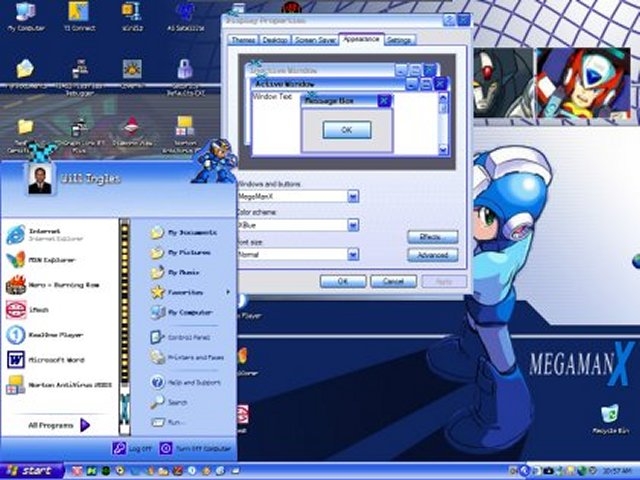Switch to the Settings tab
Viewport: 640px width, 480px height.
click(399, 40)
